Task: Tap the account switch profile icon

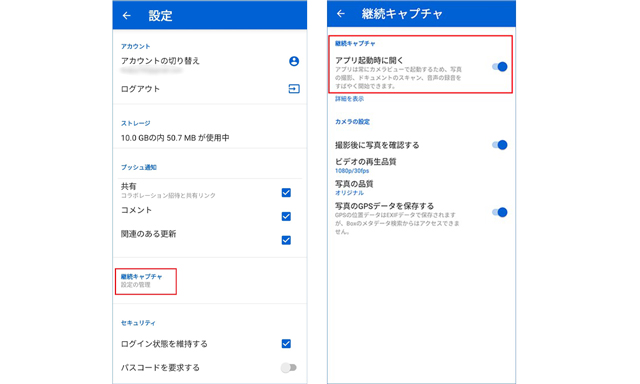Action: point(294,61)
